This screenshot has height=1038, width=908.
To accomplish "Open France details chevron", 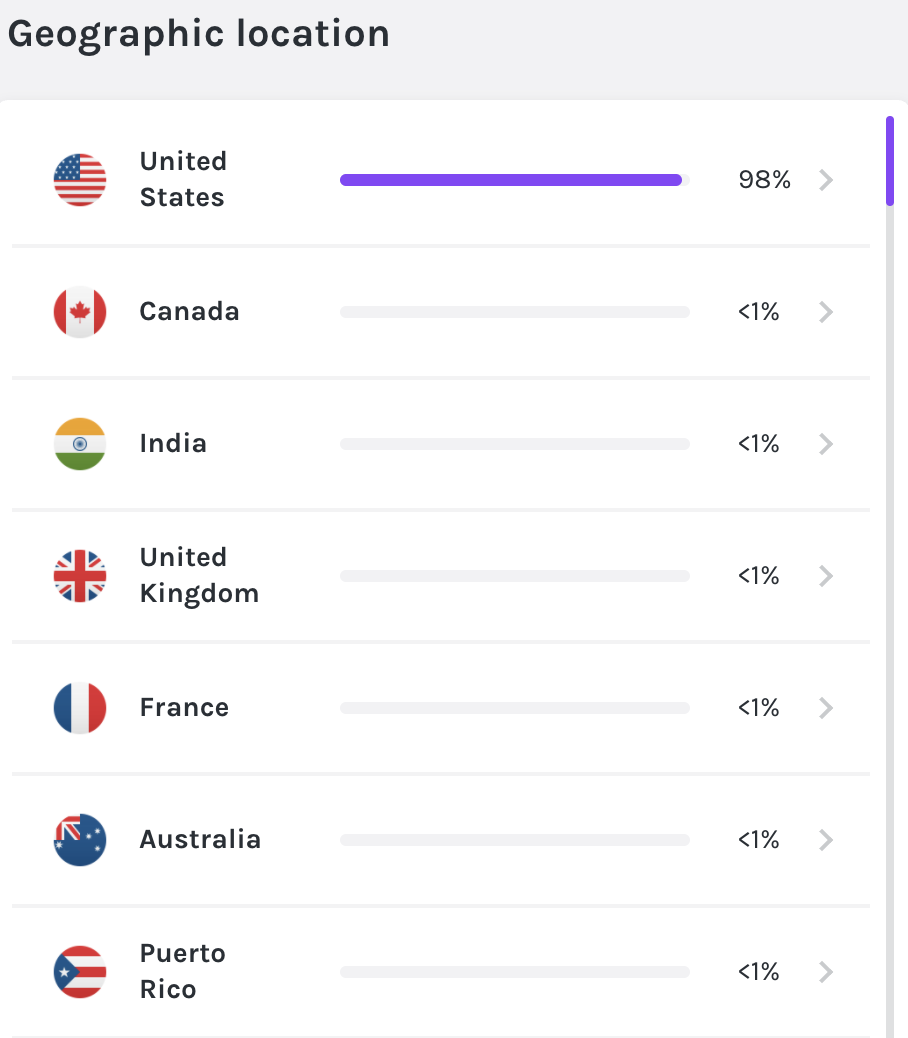I will point(826,708).
